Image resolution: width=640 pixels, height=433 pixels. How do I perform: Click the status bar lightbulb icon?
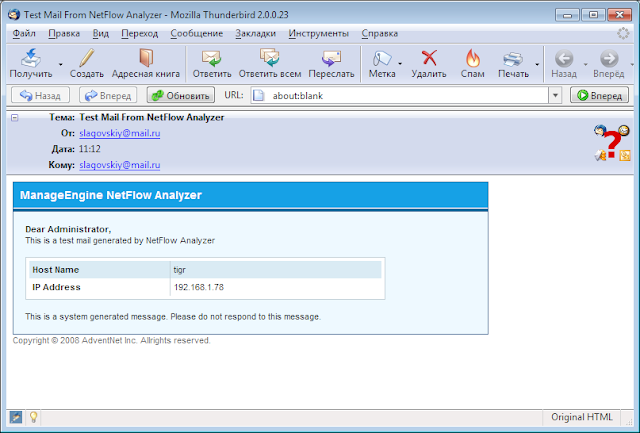coord(33,417)
